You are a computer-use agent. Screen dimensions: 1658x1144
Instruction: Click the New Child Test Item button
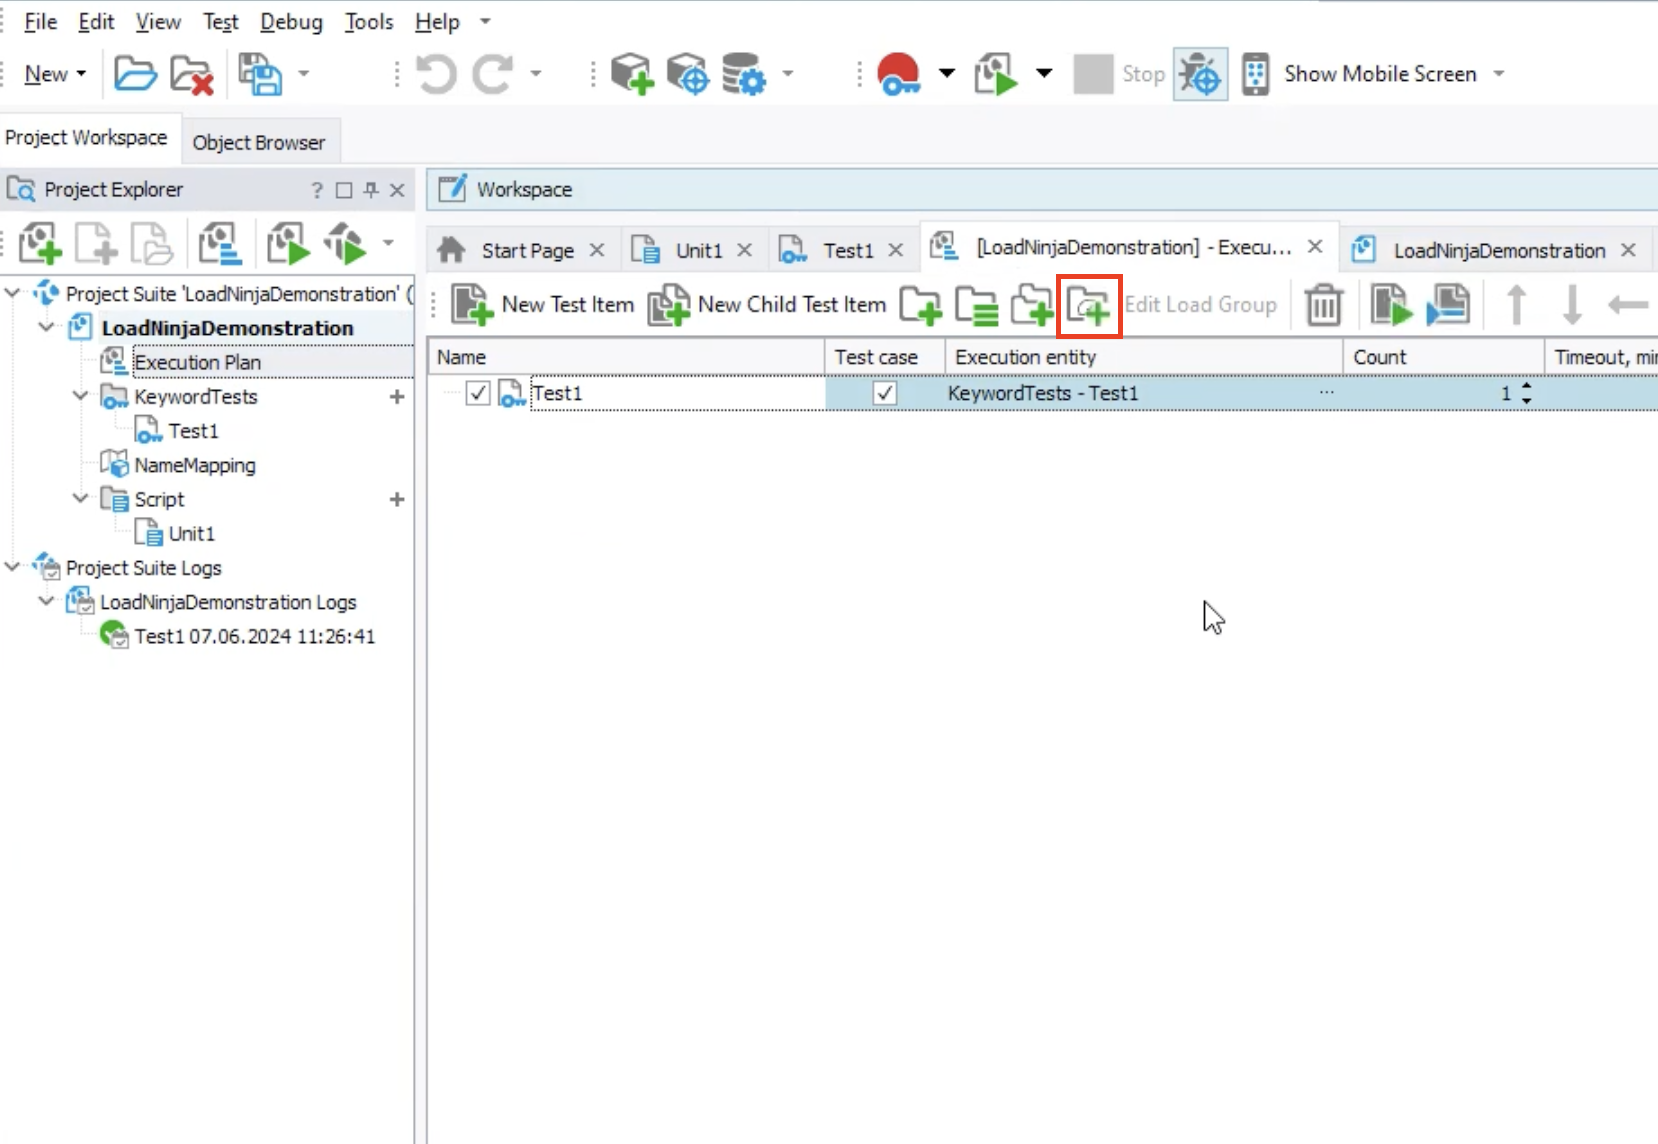point(768,305)
